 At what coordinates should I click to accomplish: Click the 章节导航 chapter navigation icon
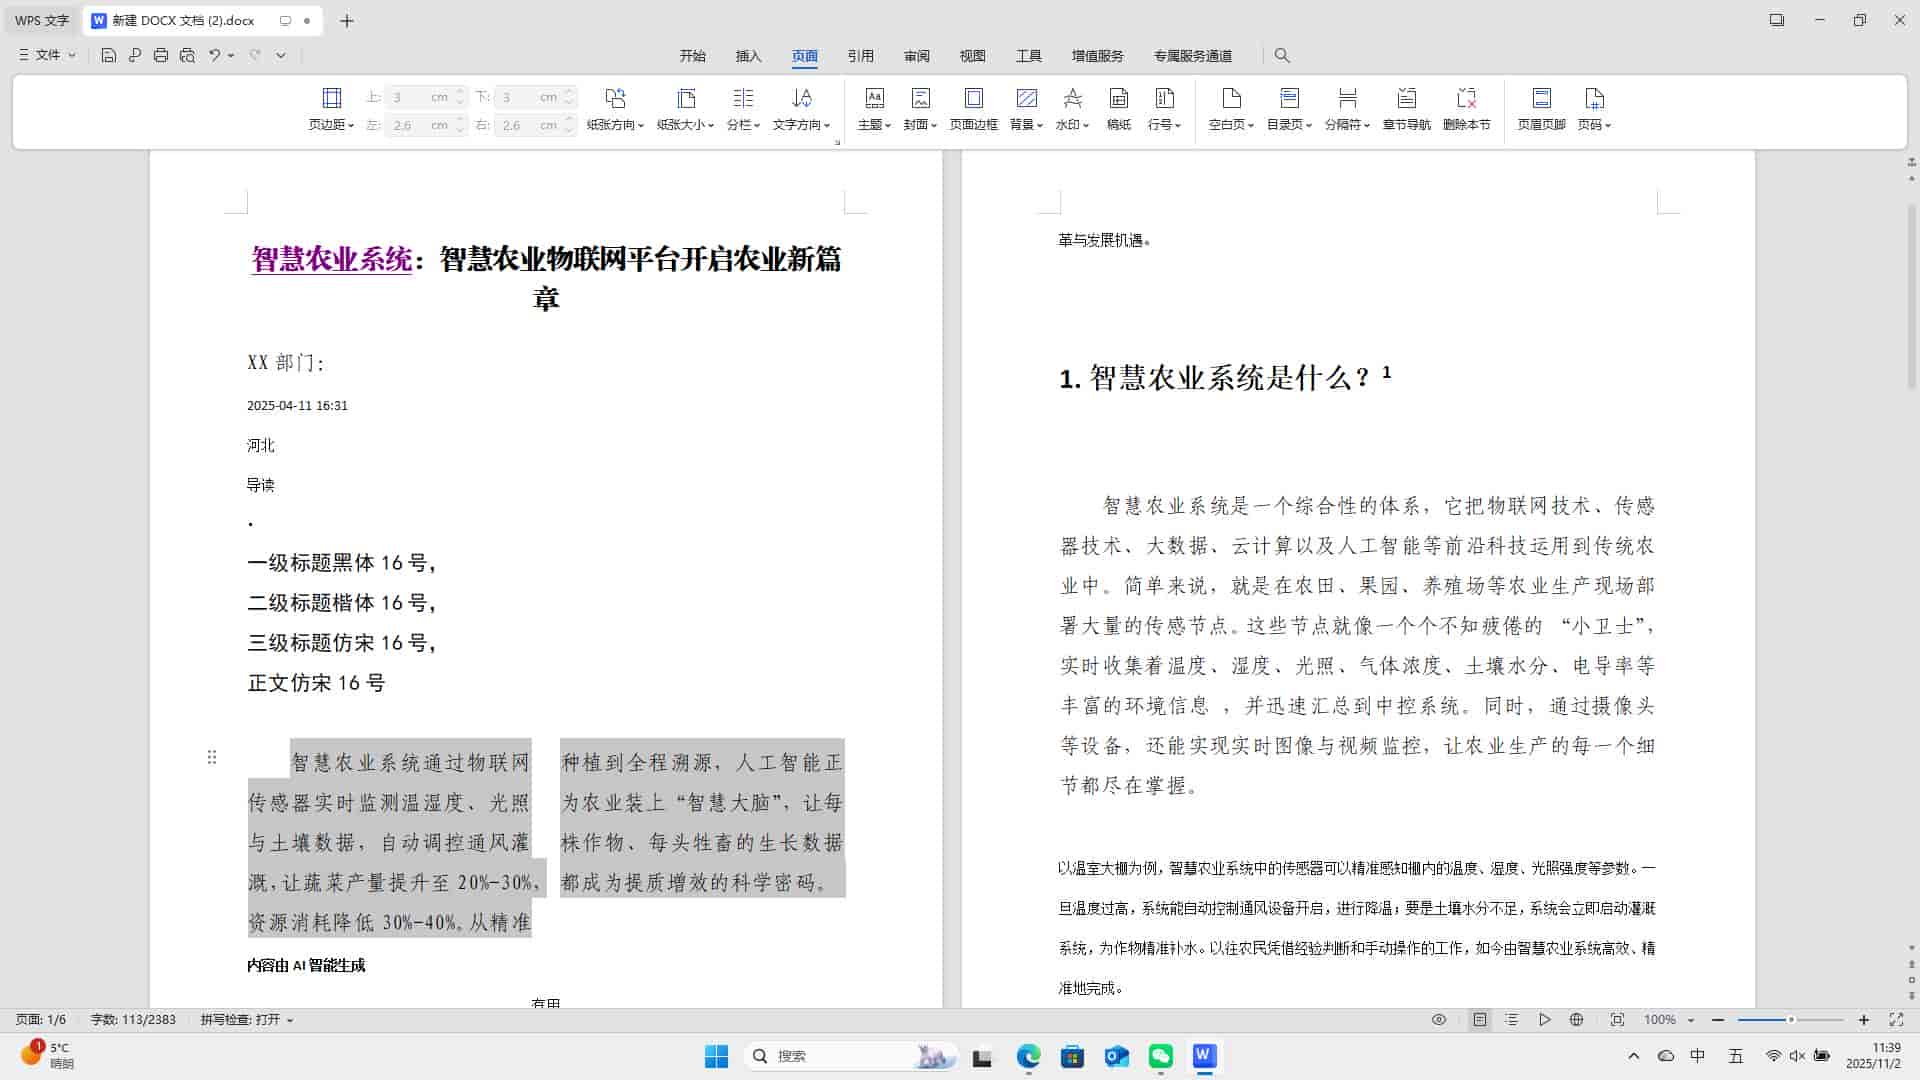(x=1407, y=98)
